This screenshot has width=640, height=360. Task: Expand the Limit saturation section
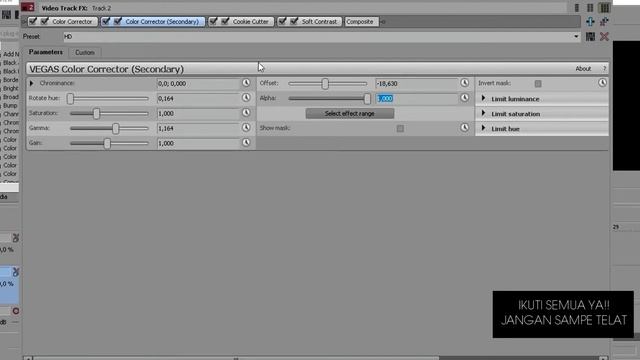coord(483,113)
